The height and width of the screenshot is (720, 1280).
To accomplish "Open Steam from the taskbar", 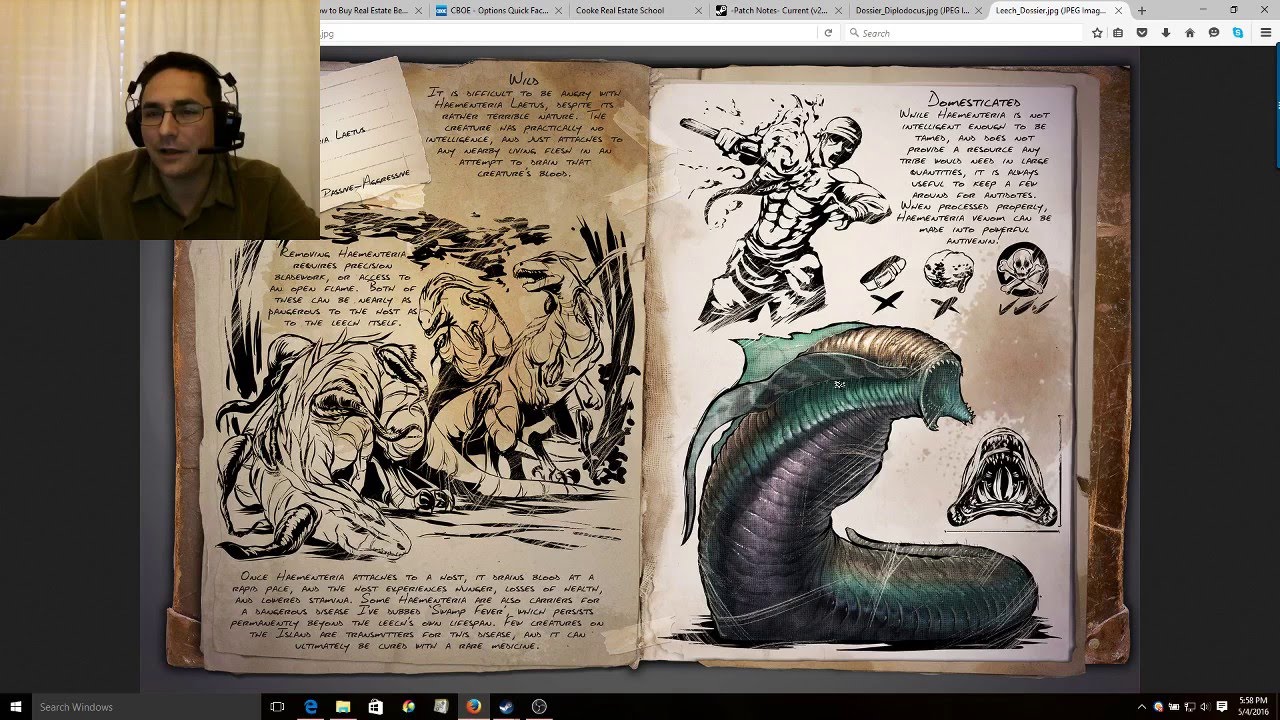I will point(506,707).
